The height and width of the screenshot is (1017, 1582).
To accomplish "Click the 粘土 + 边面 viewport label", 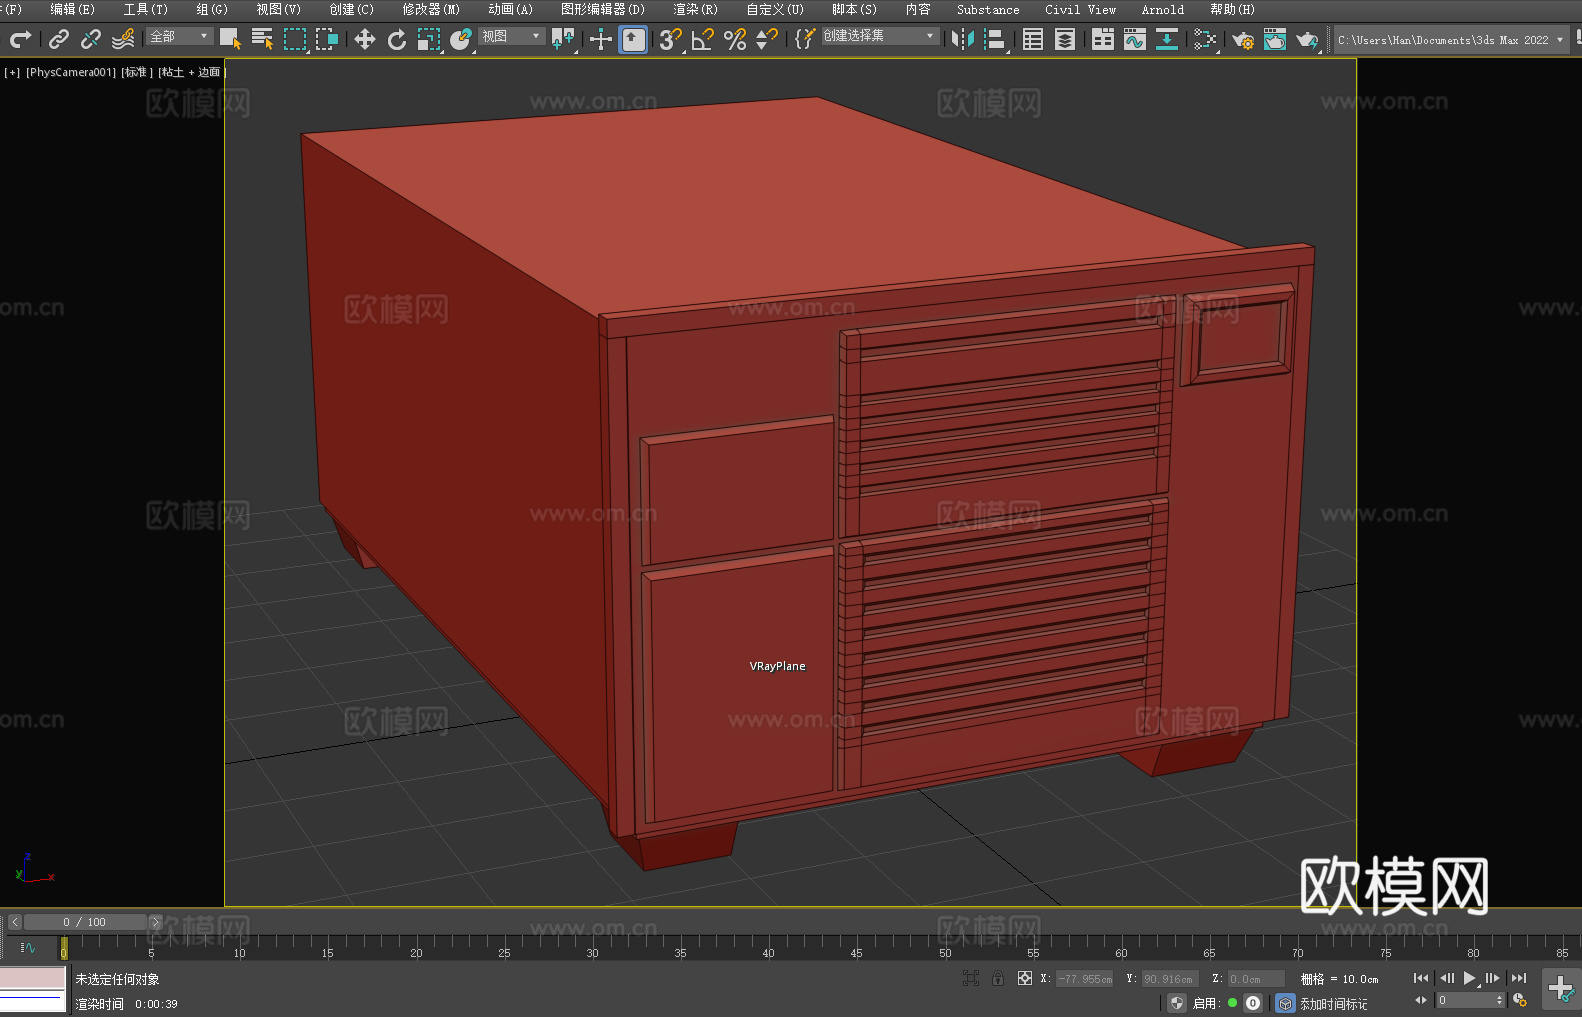I will point(190,72).
